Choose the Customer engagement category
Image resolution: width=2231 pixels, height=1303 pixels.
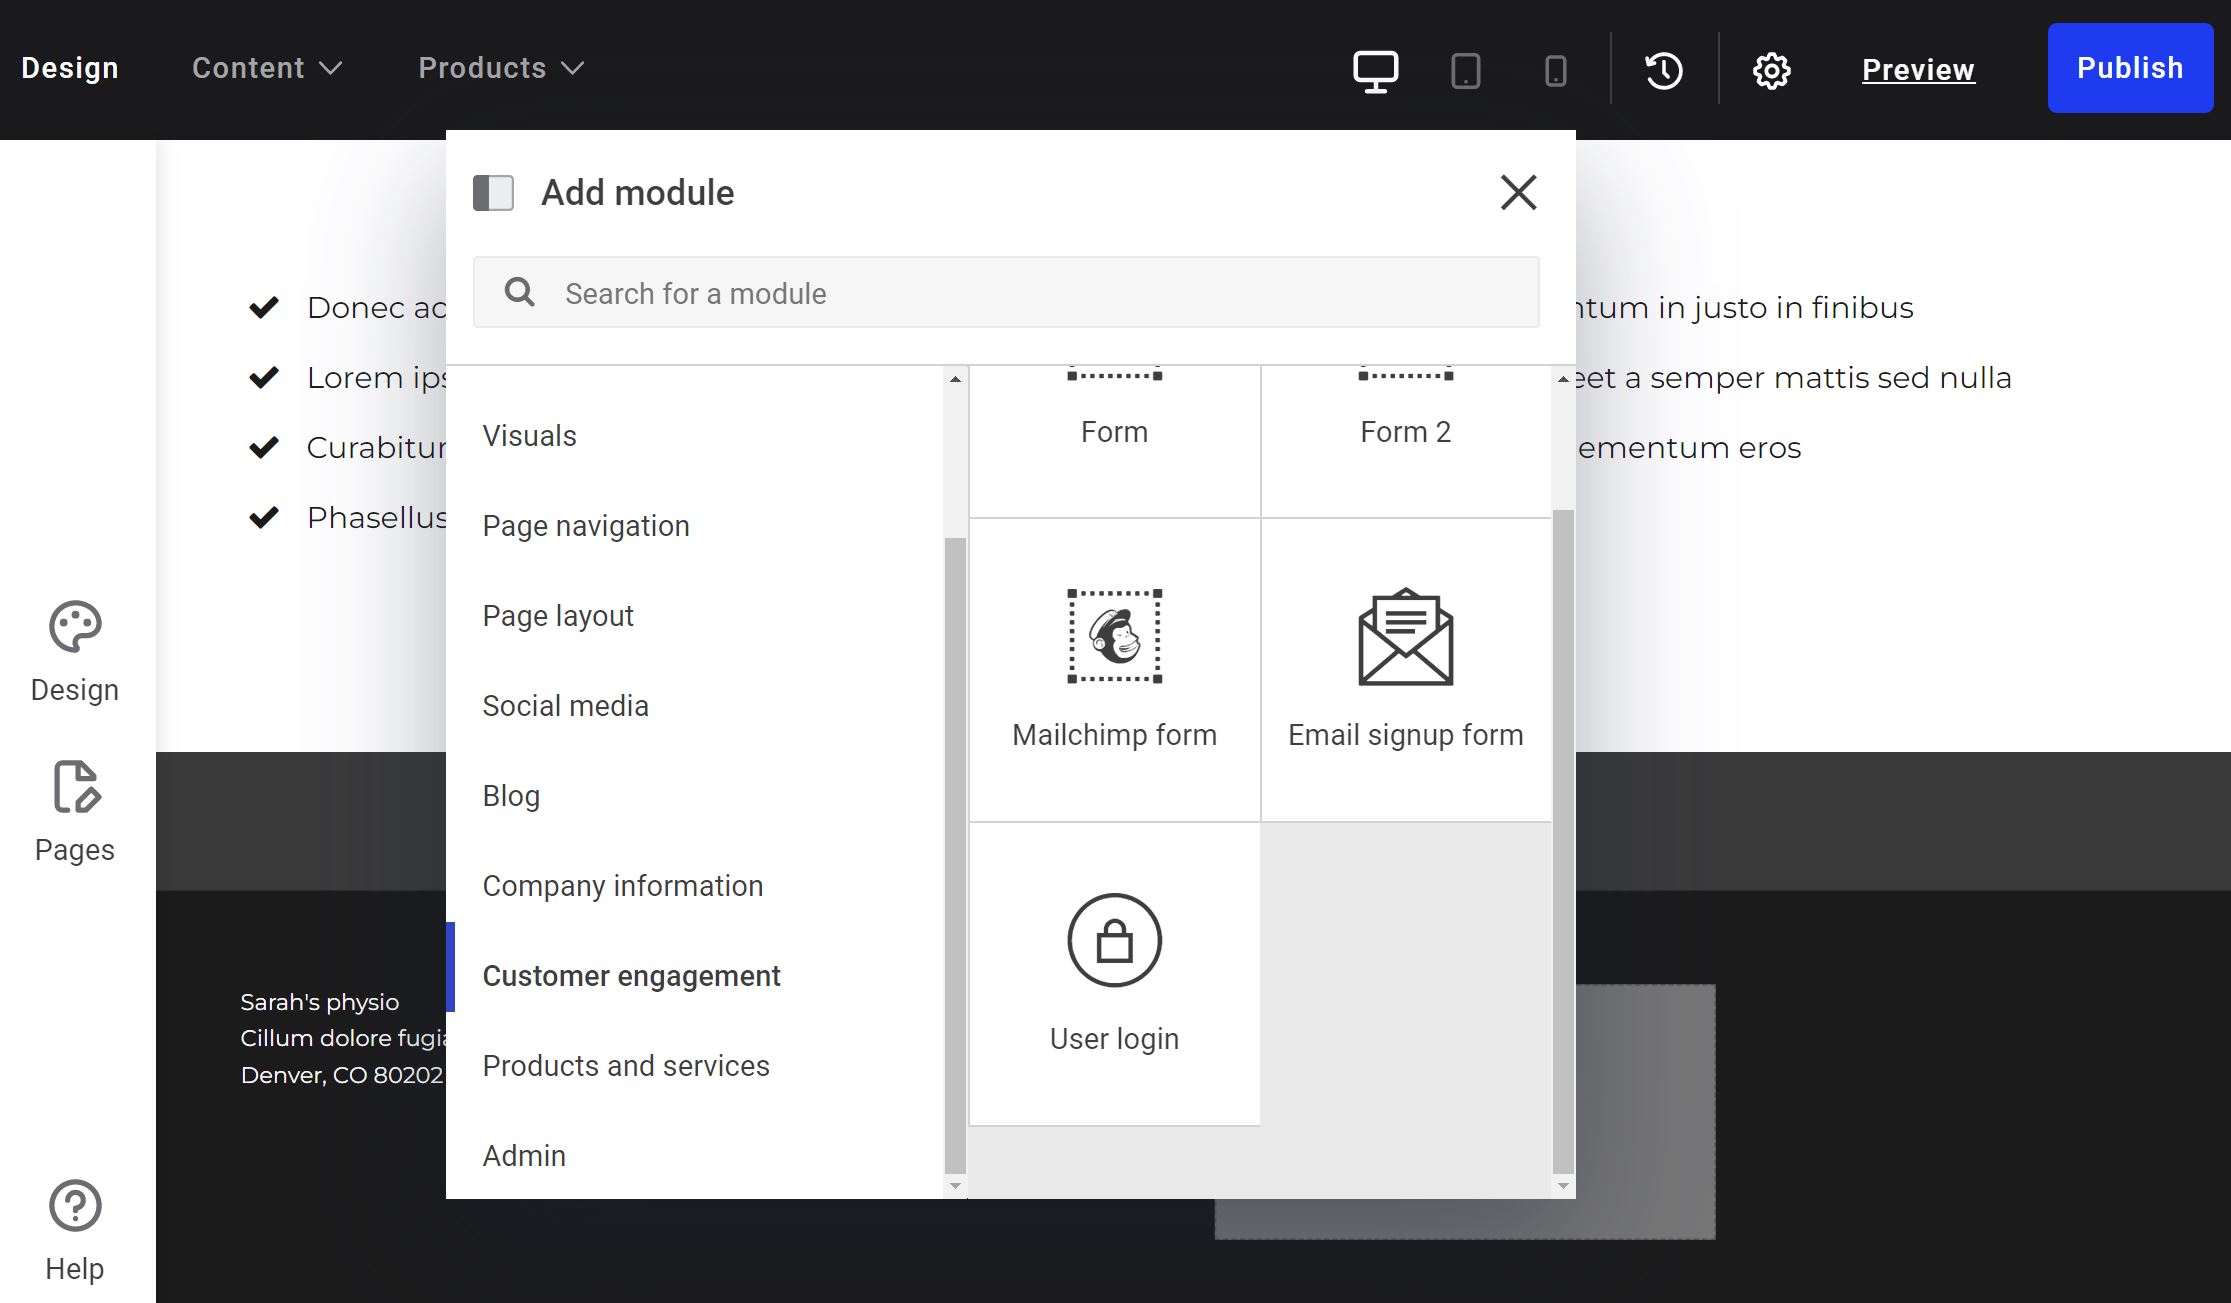(631, 976)
